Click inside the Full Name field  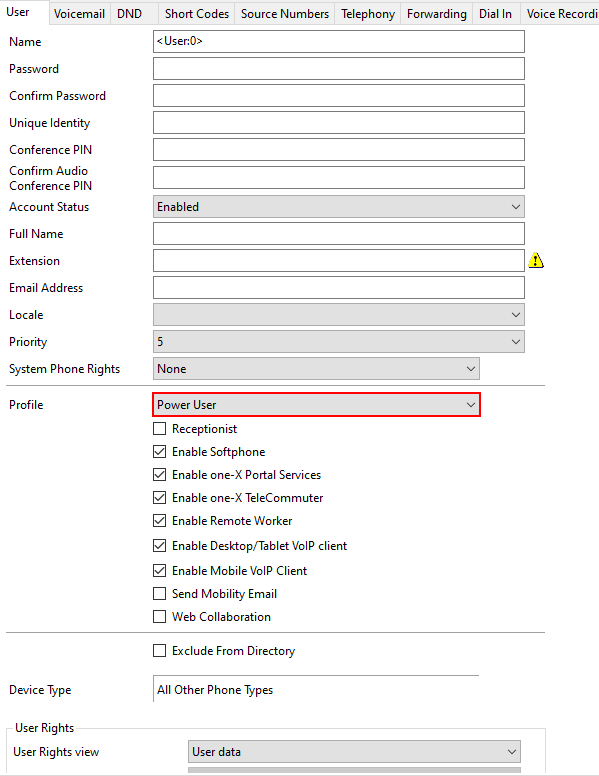(x=339, y=234)
